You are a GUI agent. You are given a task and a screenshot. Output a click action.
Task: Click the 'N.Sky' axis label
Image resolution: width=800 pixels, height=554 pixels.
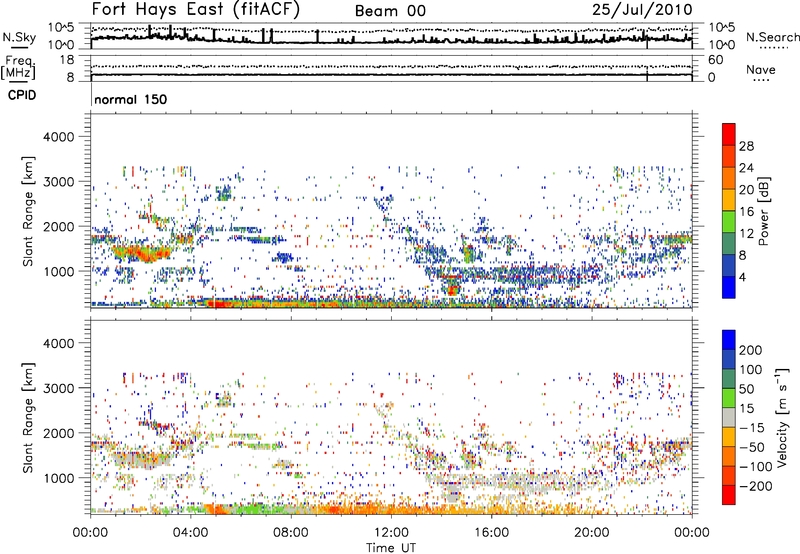pos(19,37)
